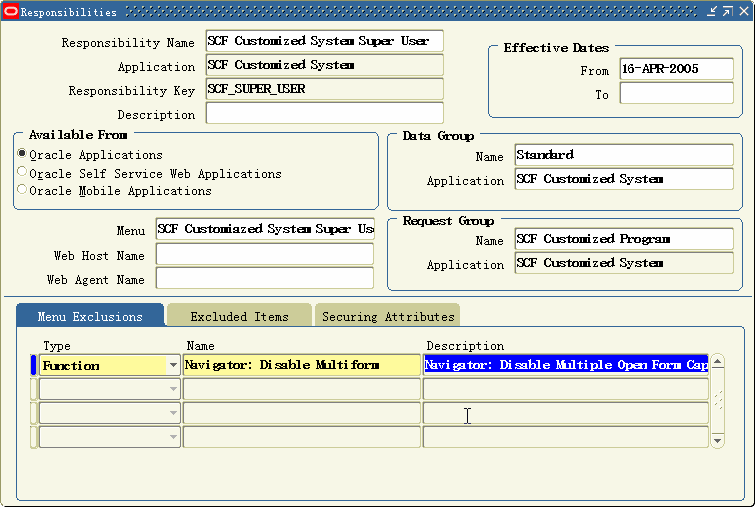
Task: Click the Request Group Application field
Action: coord(624,263)
